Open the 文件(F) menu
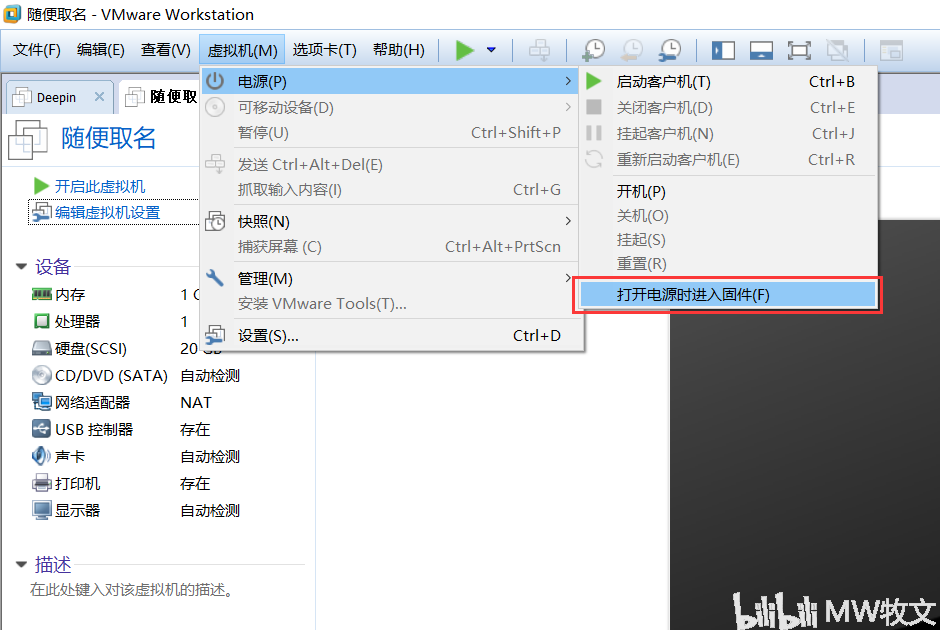The width and height of the screenshot is (940, 630). (x=37, y=50)
